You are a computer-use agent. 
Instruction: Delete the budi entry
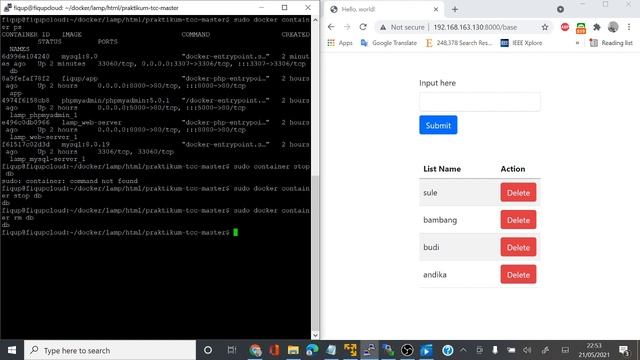click(518, 247)
